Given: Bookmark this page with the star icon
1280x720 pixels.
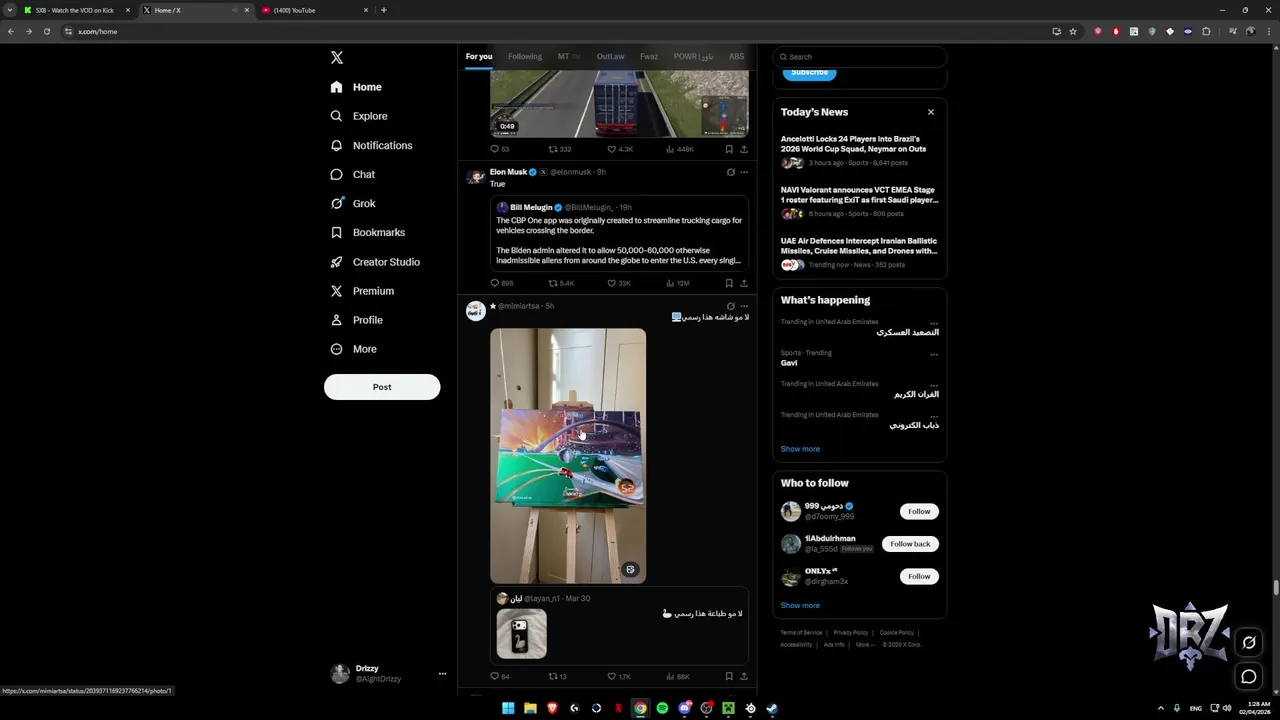Looking at the screenshot, I should 1073,31.
